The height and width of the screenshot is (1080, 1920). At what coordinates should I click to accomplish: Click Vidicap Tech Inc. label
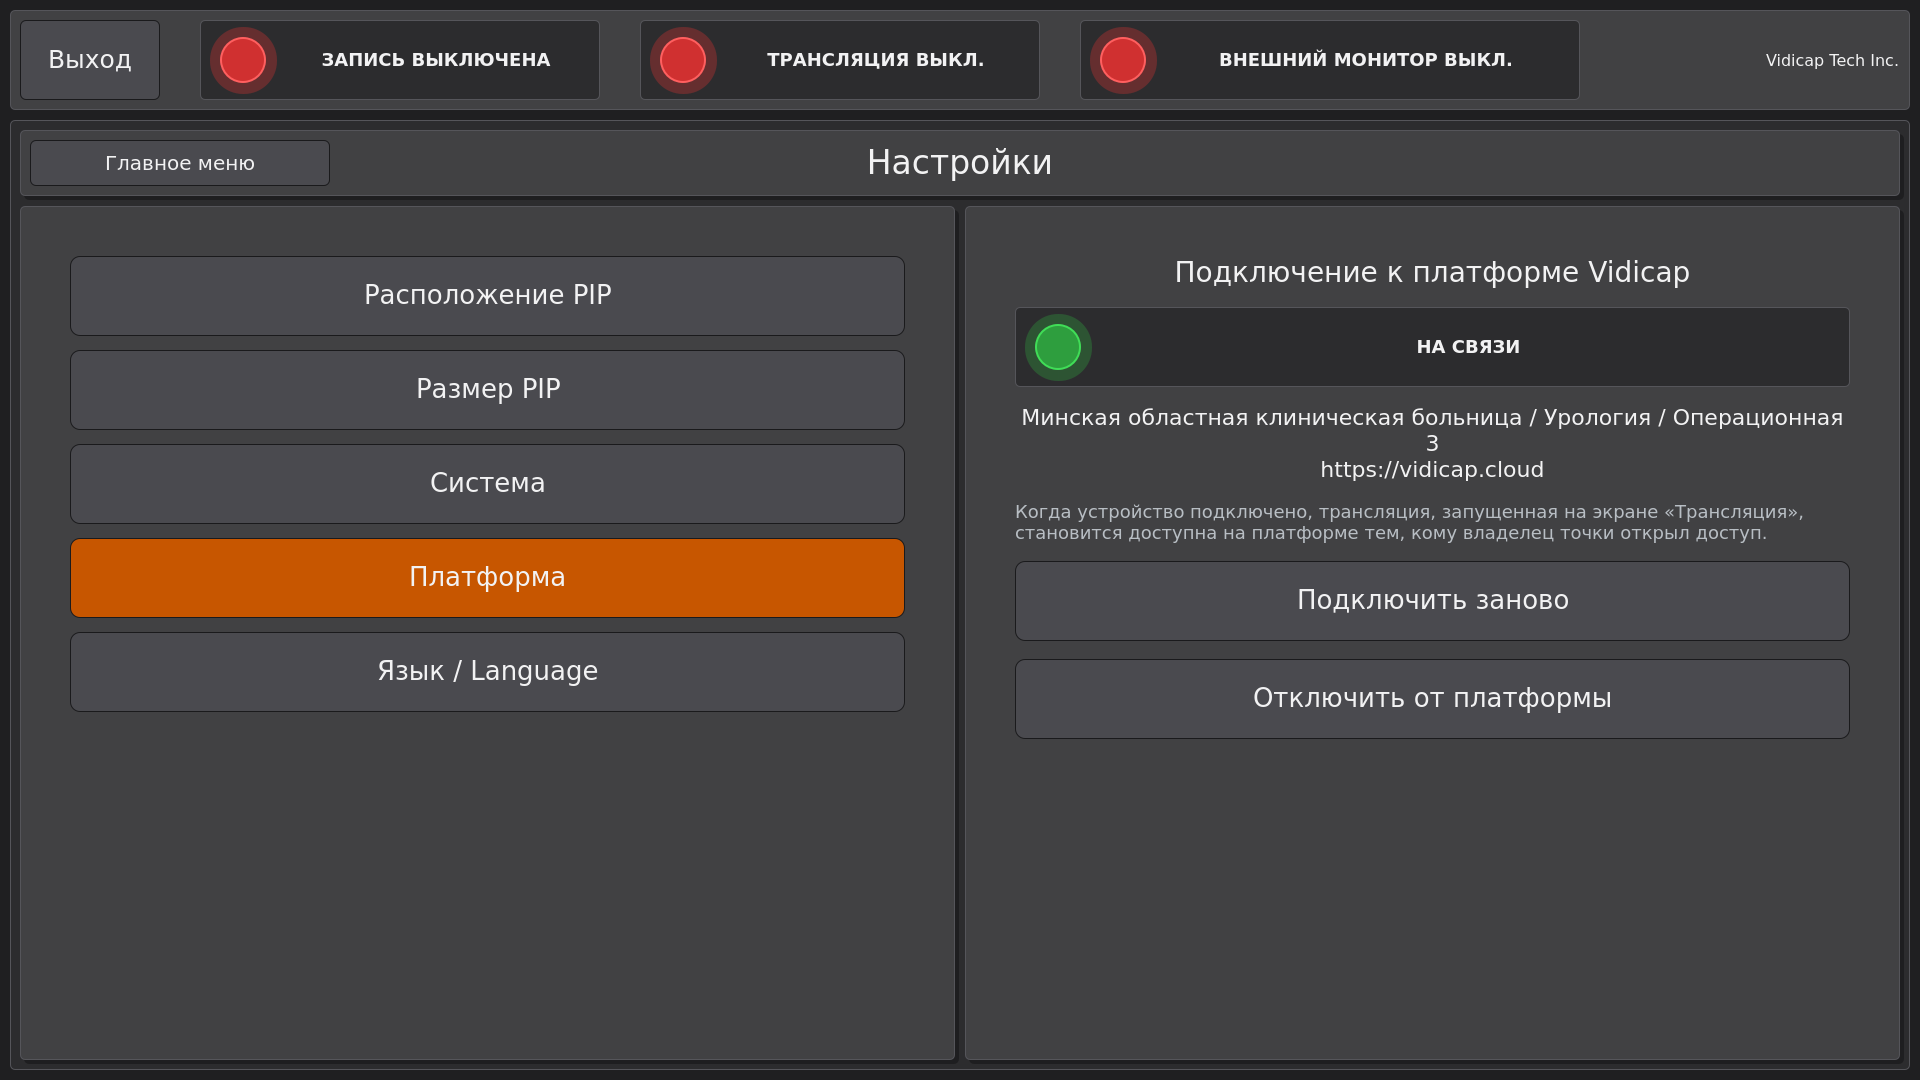click(x=1832, y=60)
